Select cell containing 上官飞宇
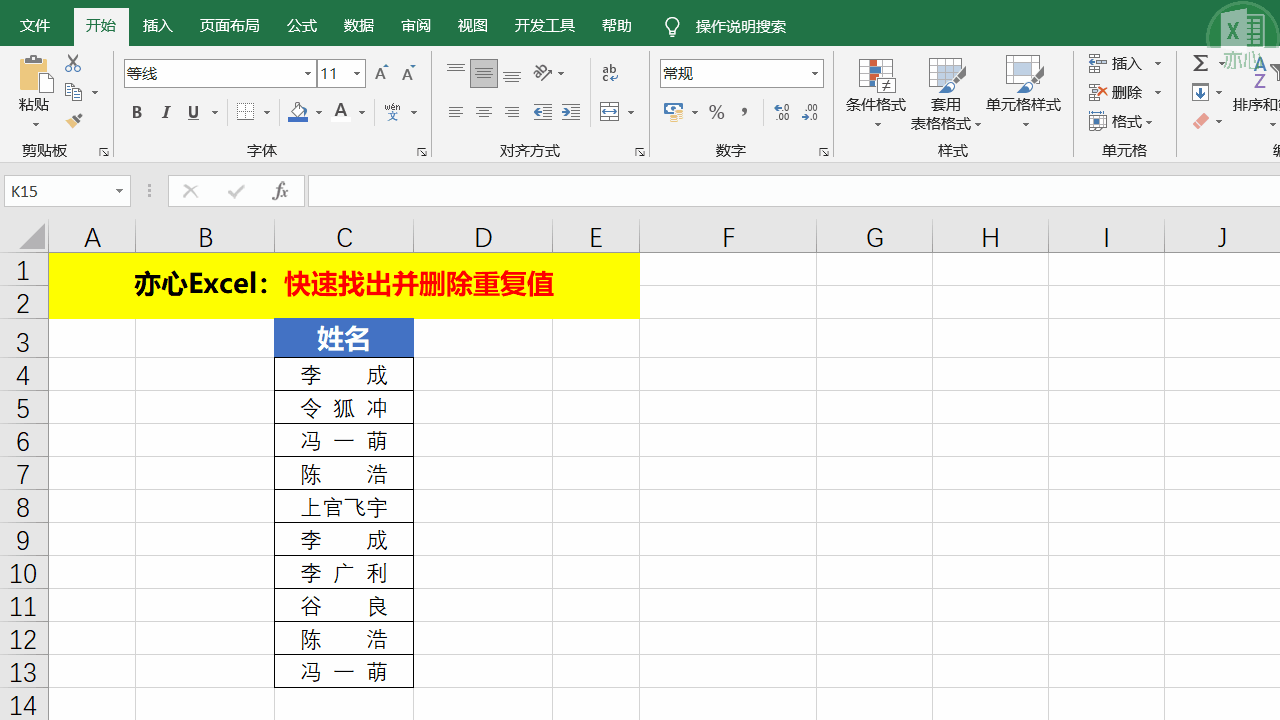This screenshot has width=1280, height=720. coord(344,507)
